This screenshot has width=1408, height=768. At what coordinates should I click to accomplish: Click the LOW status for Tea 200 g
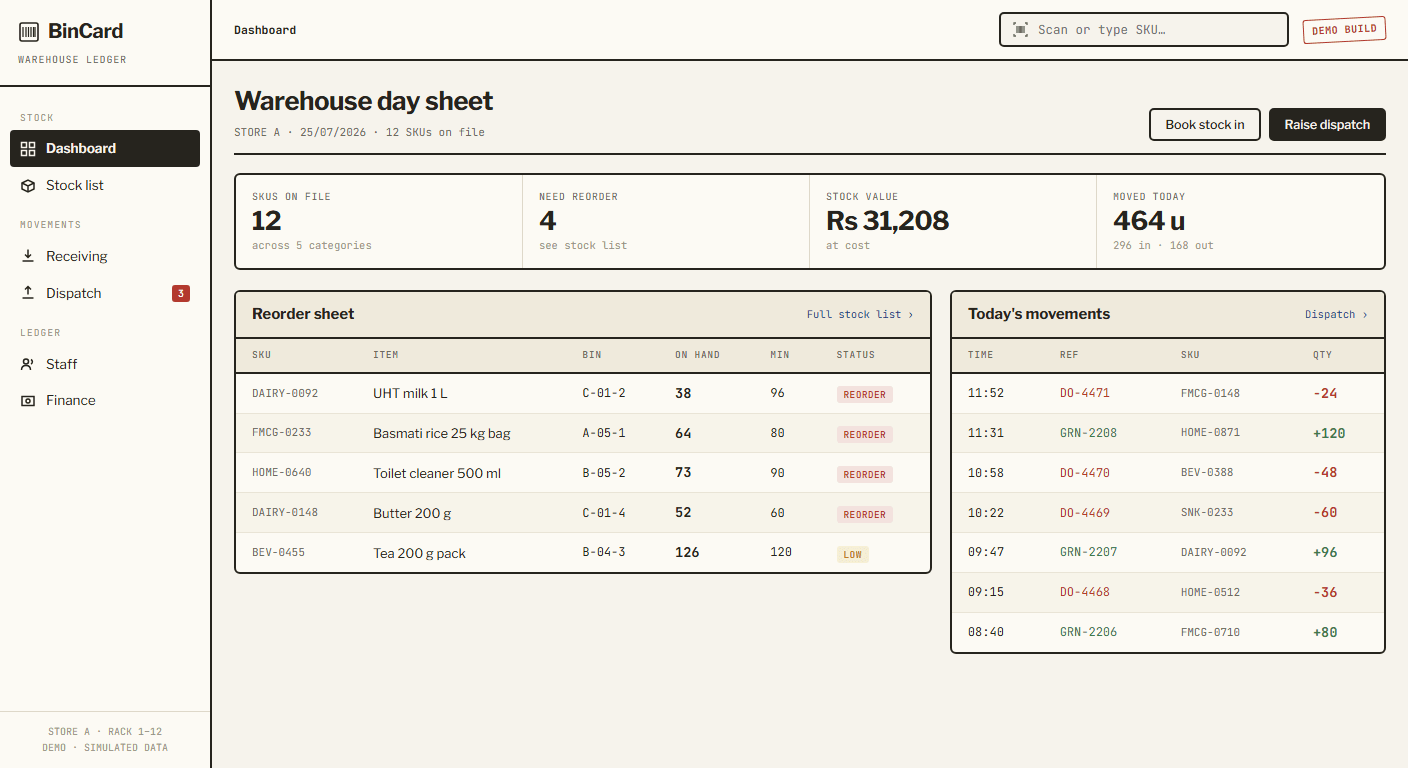(853, 554)
